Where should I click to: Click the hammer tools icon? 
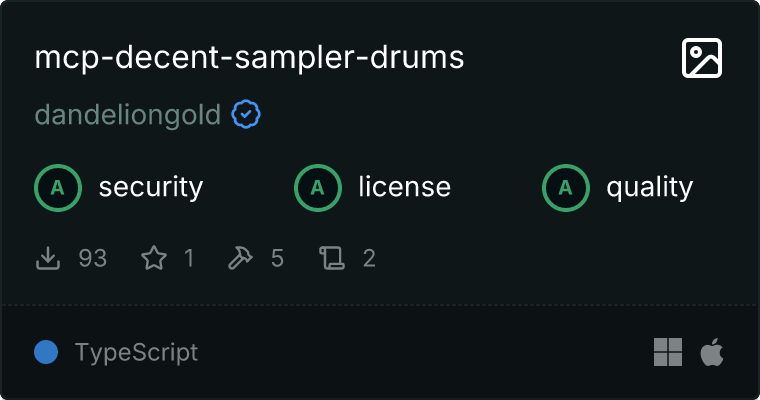tap(241, 259)
